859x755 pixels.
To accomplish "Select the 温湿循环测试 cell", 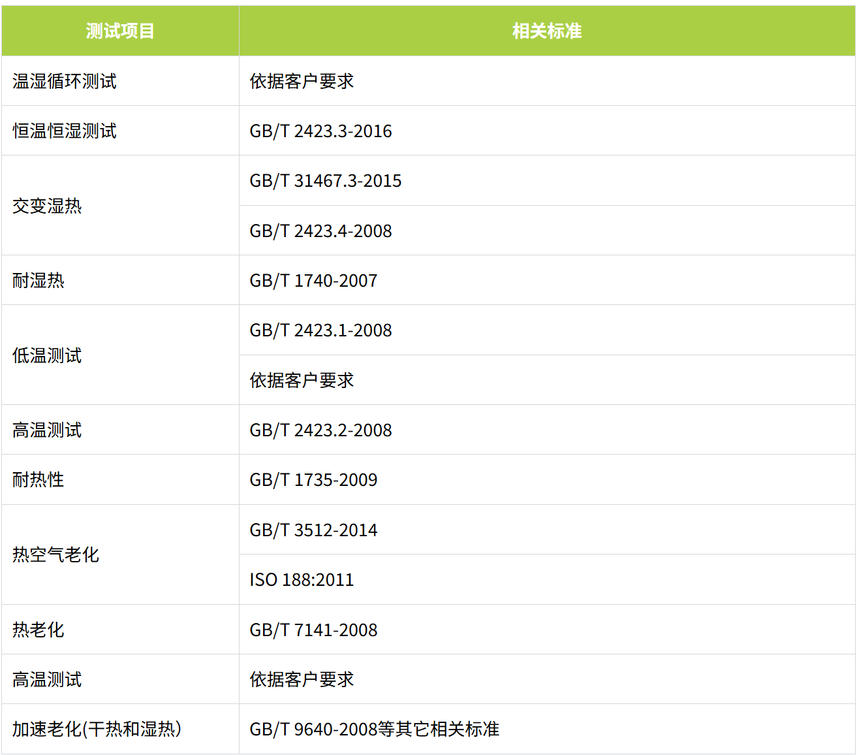I will pyautogui.click(x=120, y=81).
